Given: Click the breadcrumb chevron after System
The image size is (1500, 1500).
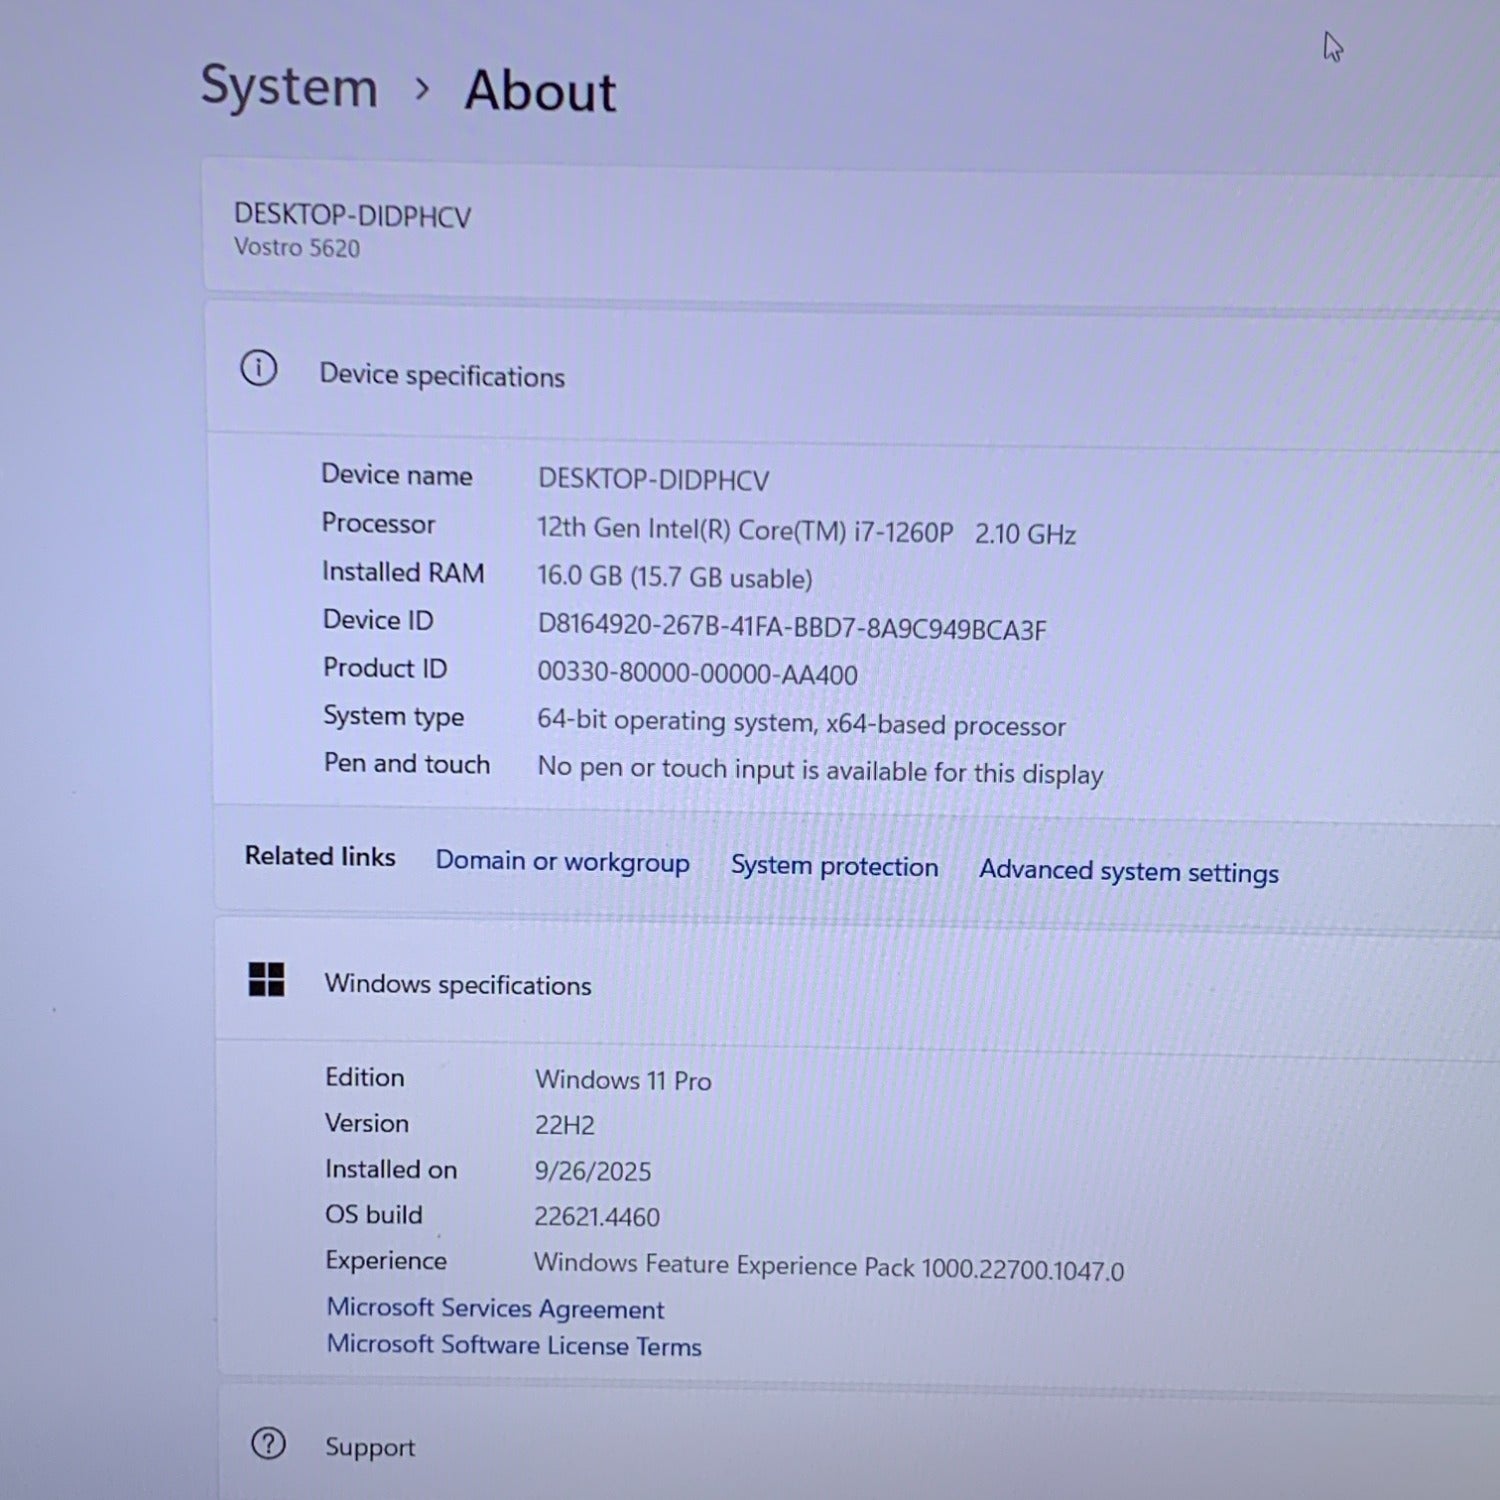Looking at the screenshot, I should click(422, 89).
